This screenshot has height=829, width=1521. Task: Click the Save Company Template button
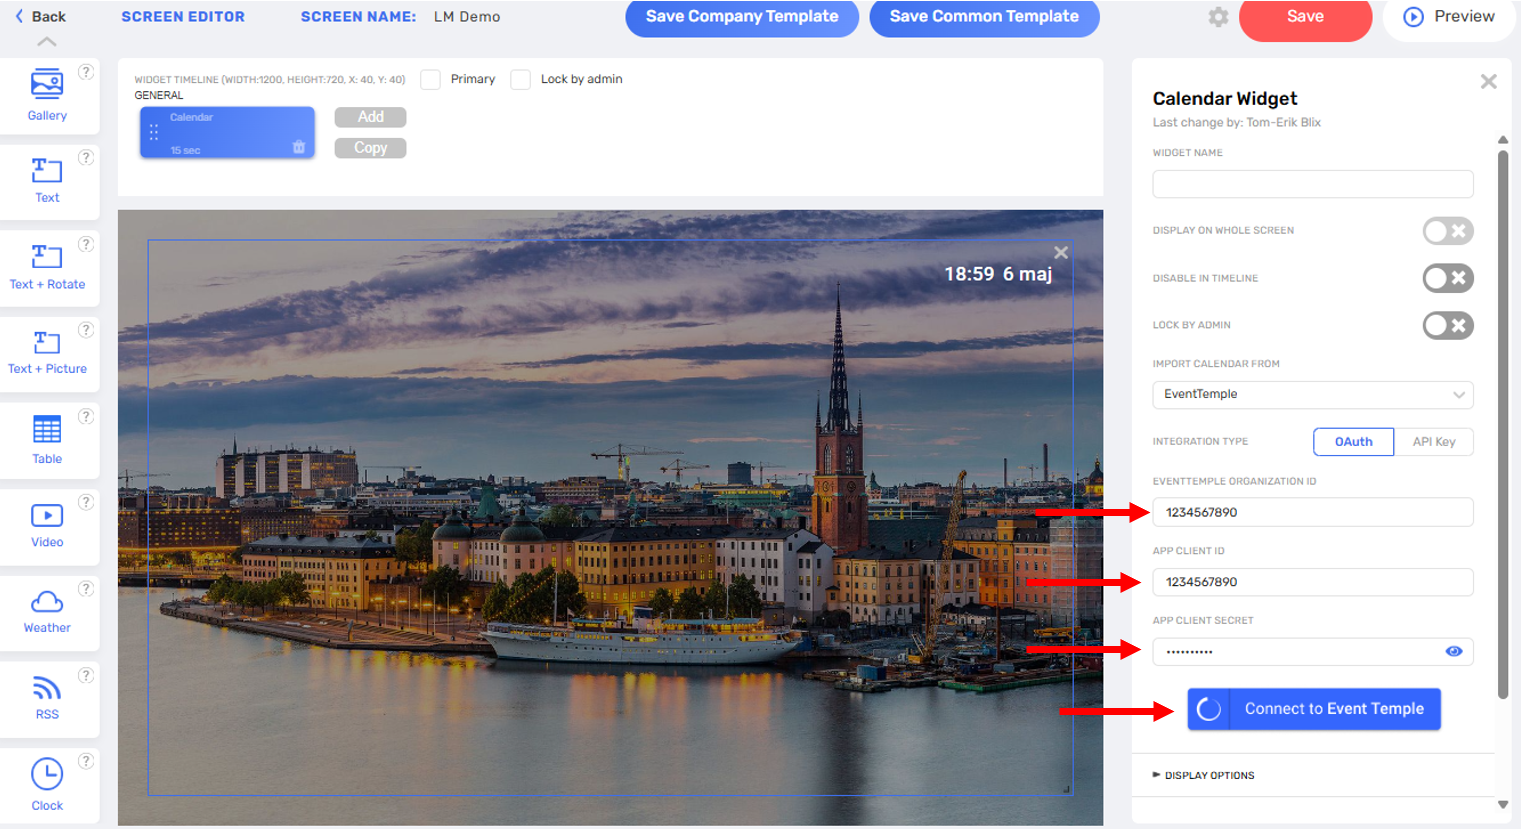742,17
